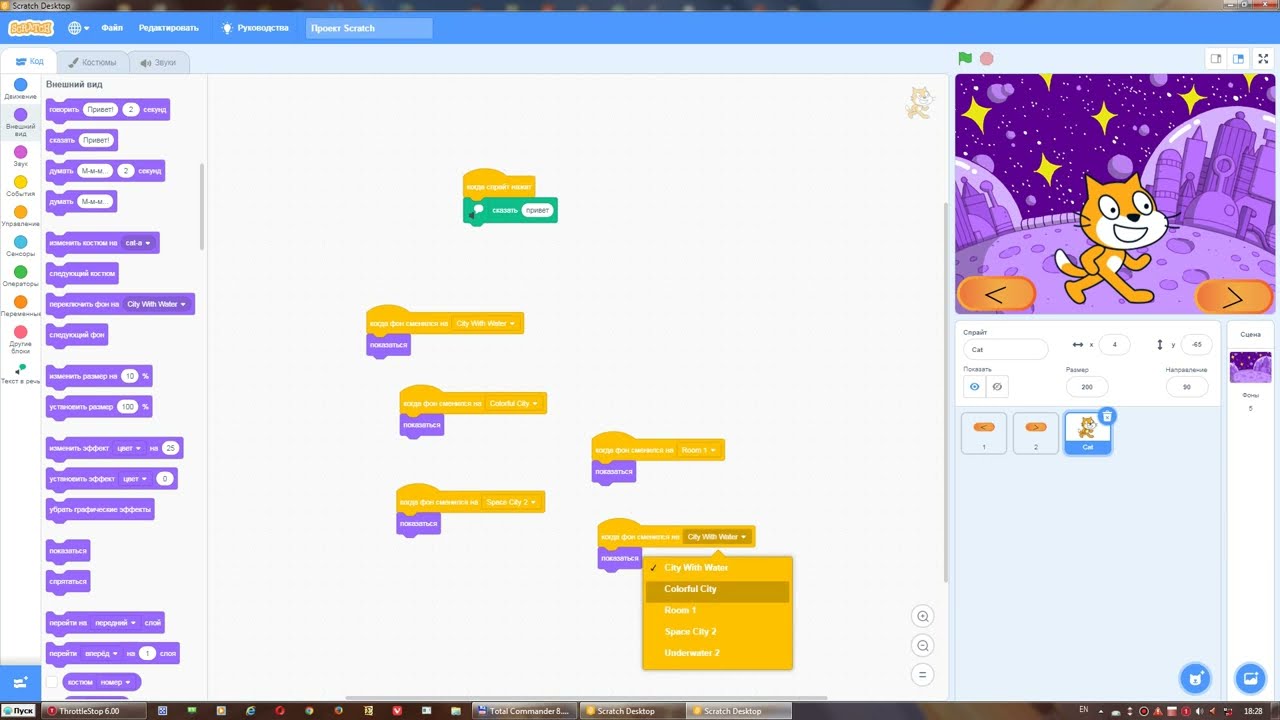Select the Cat sprite thumbnail
1280x720 pixels.
coord(1088,433)
